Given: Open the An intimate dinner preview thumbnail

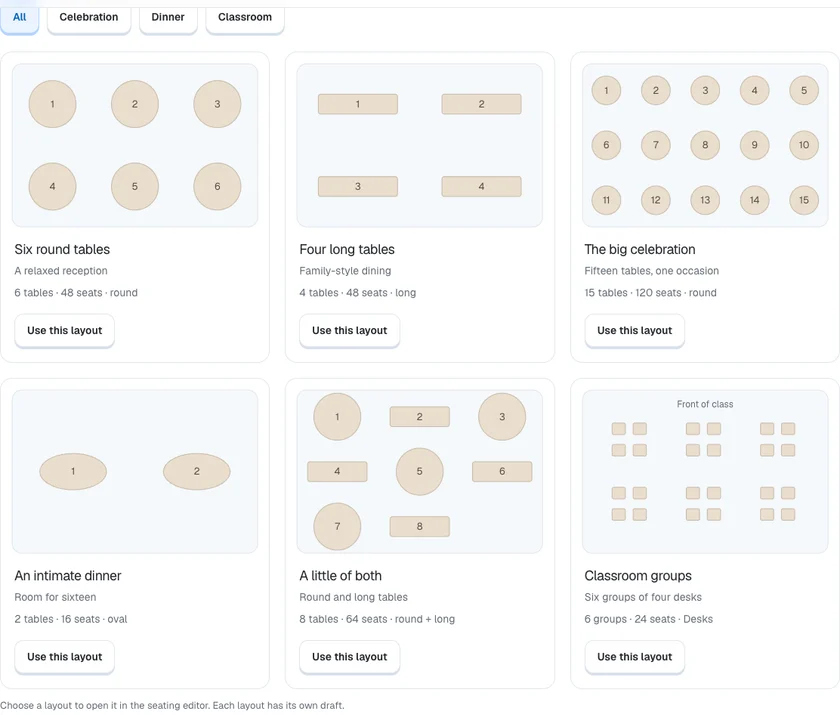Looking at the screenshot, I should click(135, 471).
